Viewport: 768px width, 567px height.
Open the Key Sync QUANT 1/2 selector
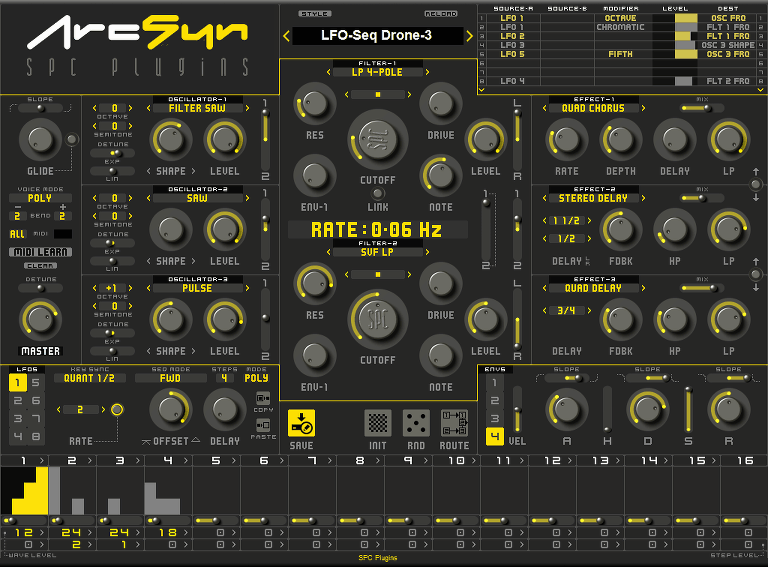pos(89,378)
